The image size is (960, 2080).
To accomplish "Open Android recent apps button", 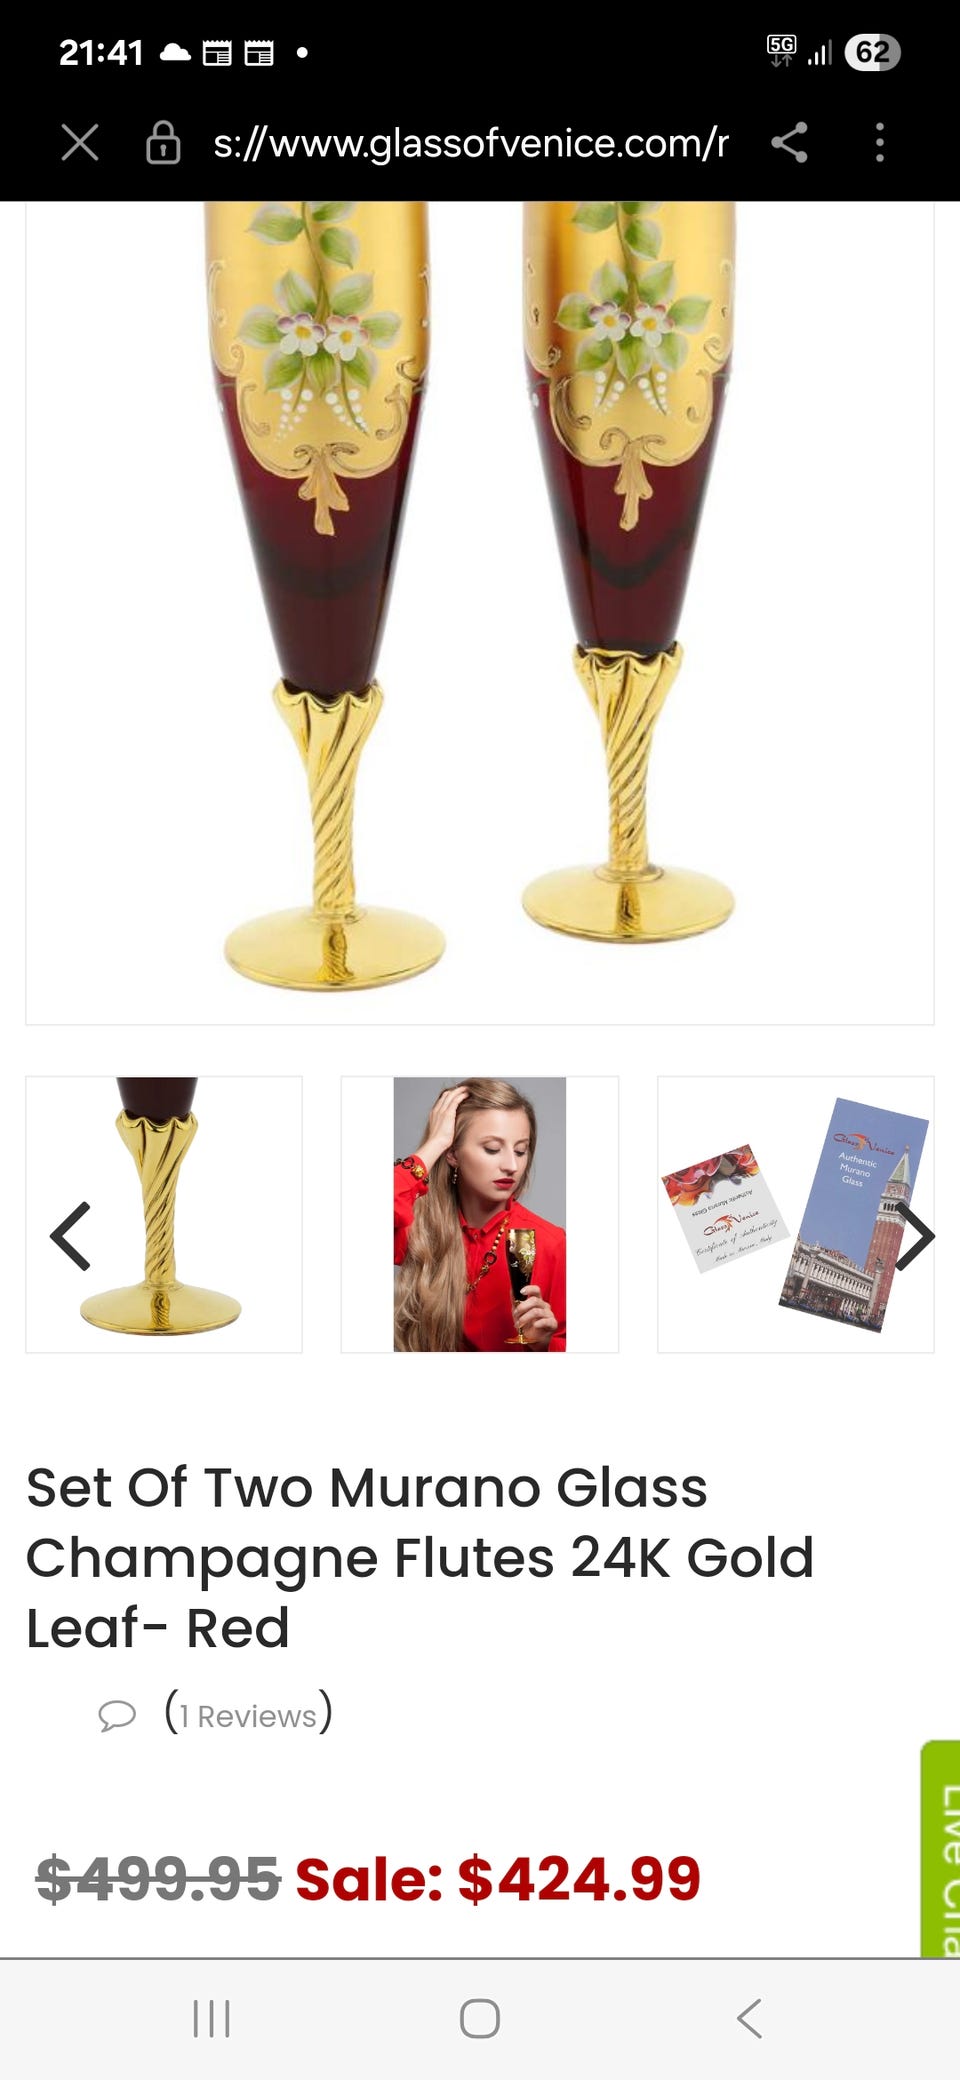I will [212, 2018].
